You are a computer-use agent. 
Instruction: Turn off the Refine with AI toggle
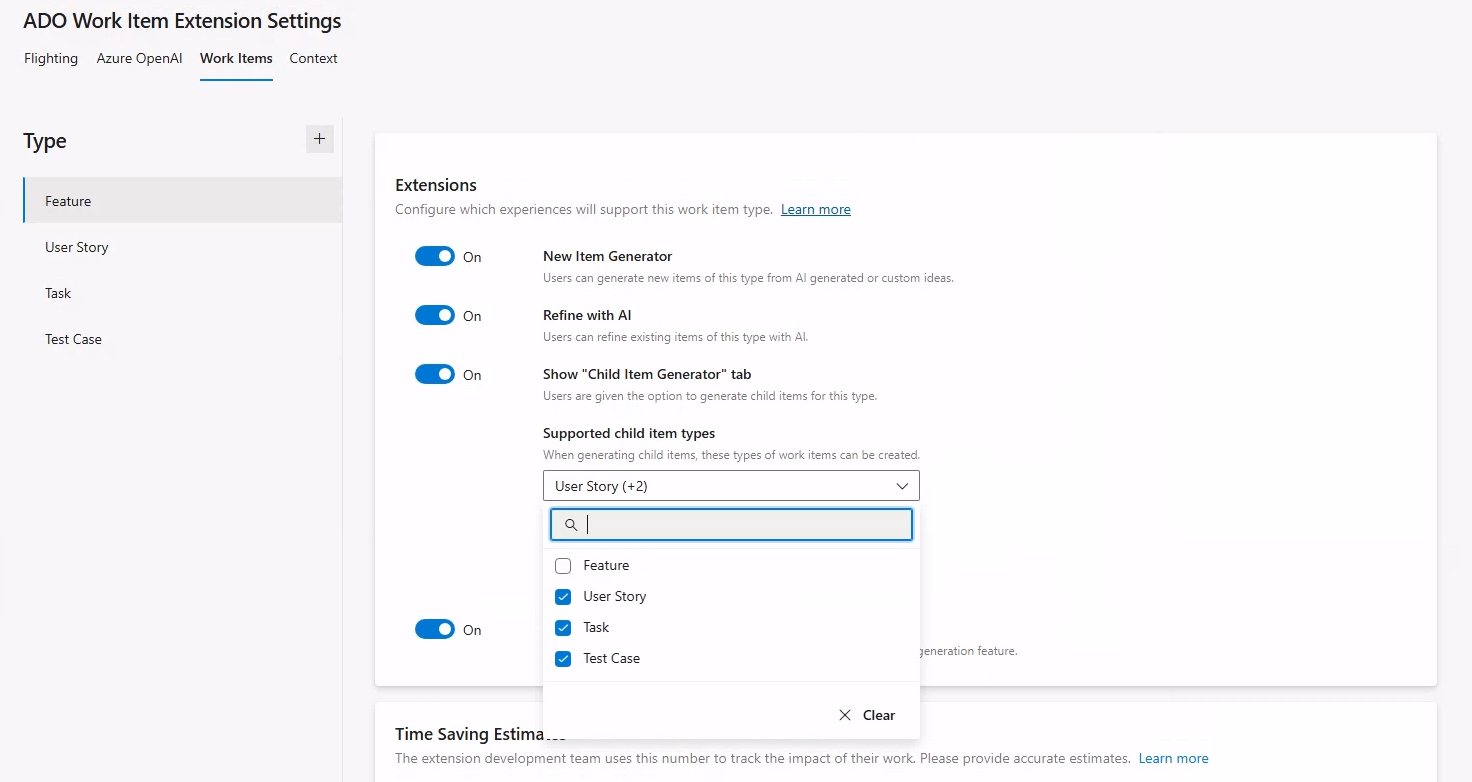pos(435,315)
